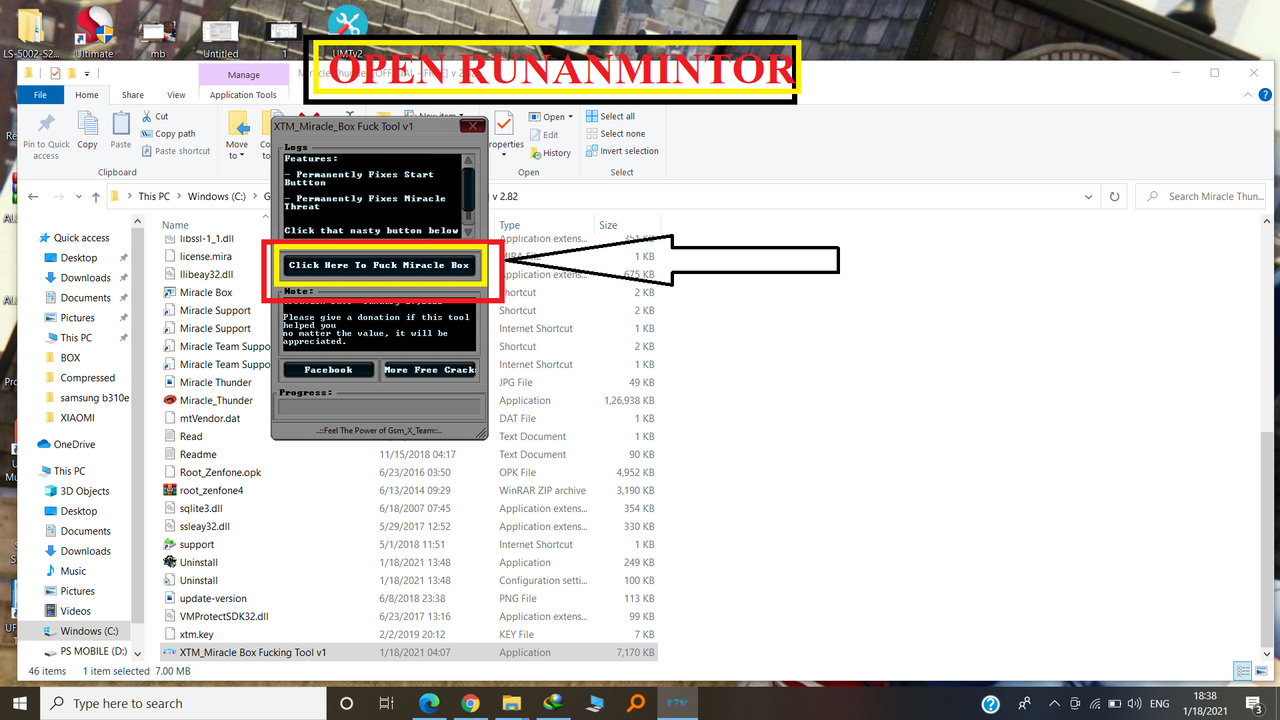Select the Home ribbon tab
The width and height of the screenshot is (1280, 720).
(87, 95)
